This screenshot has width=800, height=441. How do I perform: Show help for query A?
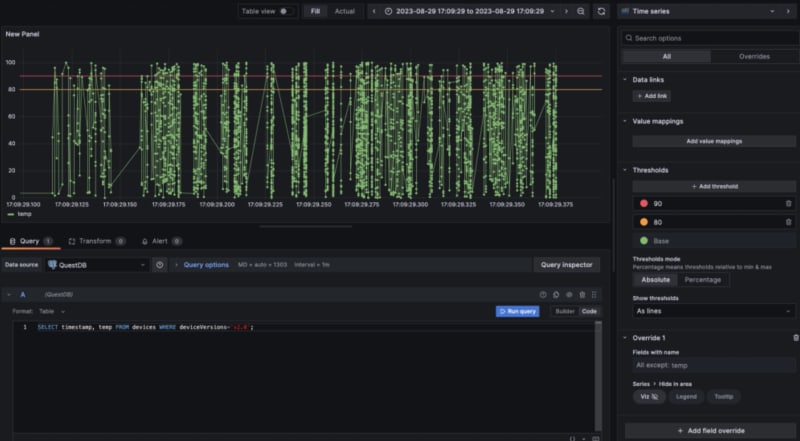pyautogui.click(x=543, y=295)
